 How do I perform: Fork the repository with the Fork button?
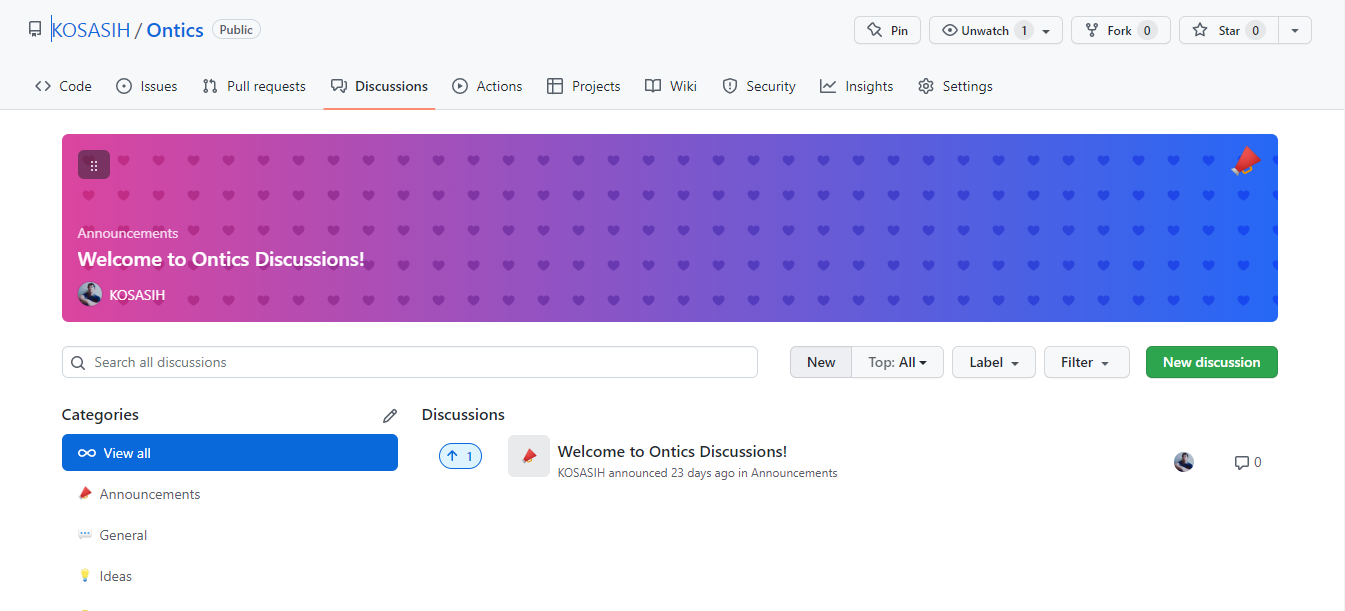pyautogui.click(x=1120, y=30)
